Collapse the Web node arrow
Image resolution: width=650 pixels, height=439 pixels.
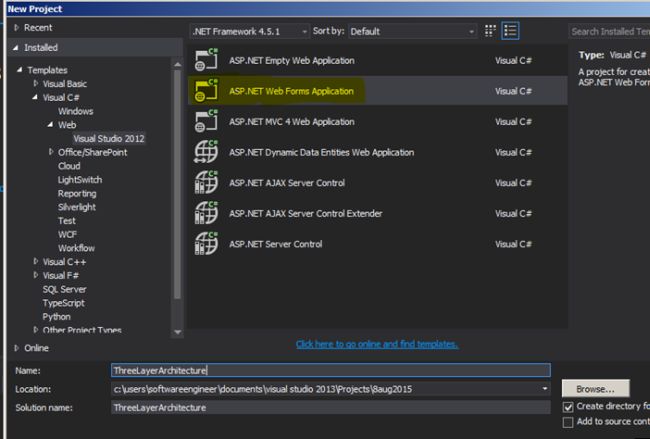50,125
